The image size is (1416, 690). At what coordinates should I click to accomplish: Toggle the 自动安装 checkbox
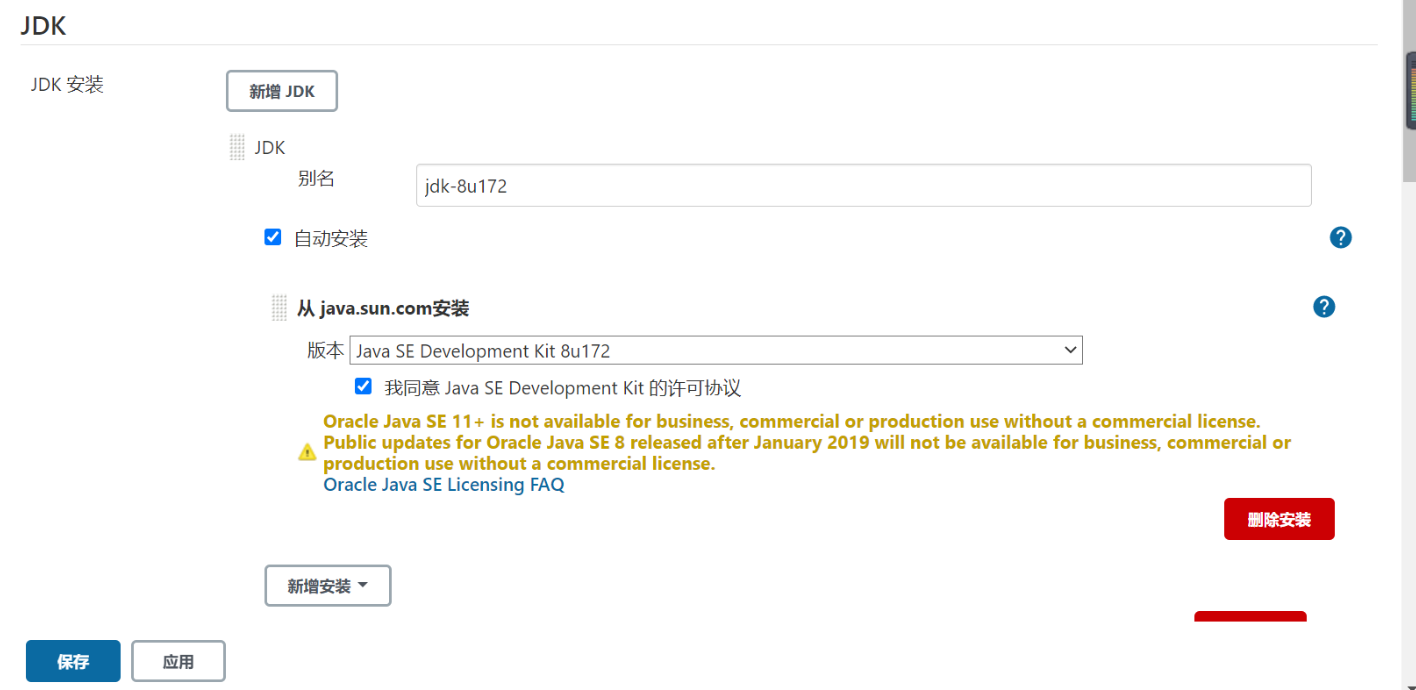click(273, 237)
